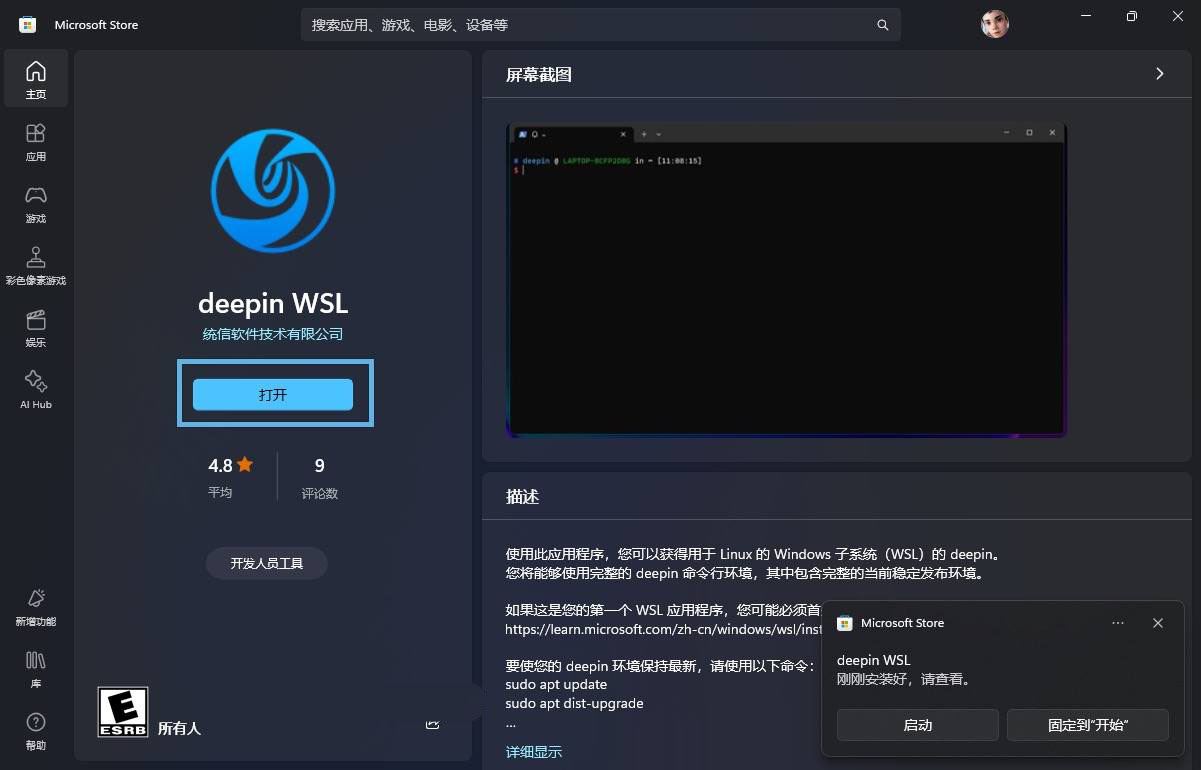
Task: Open publisher link 统信软件技术有限公司
Action: tap(273, 334)
